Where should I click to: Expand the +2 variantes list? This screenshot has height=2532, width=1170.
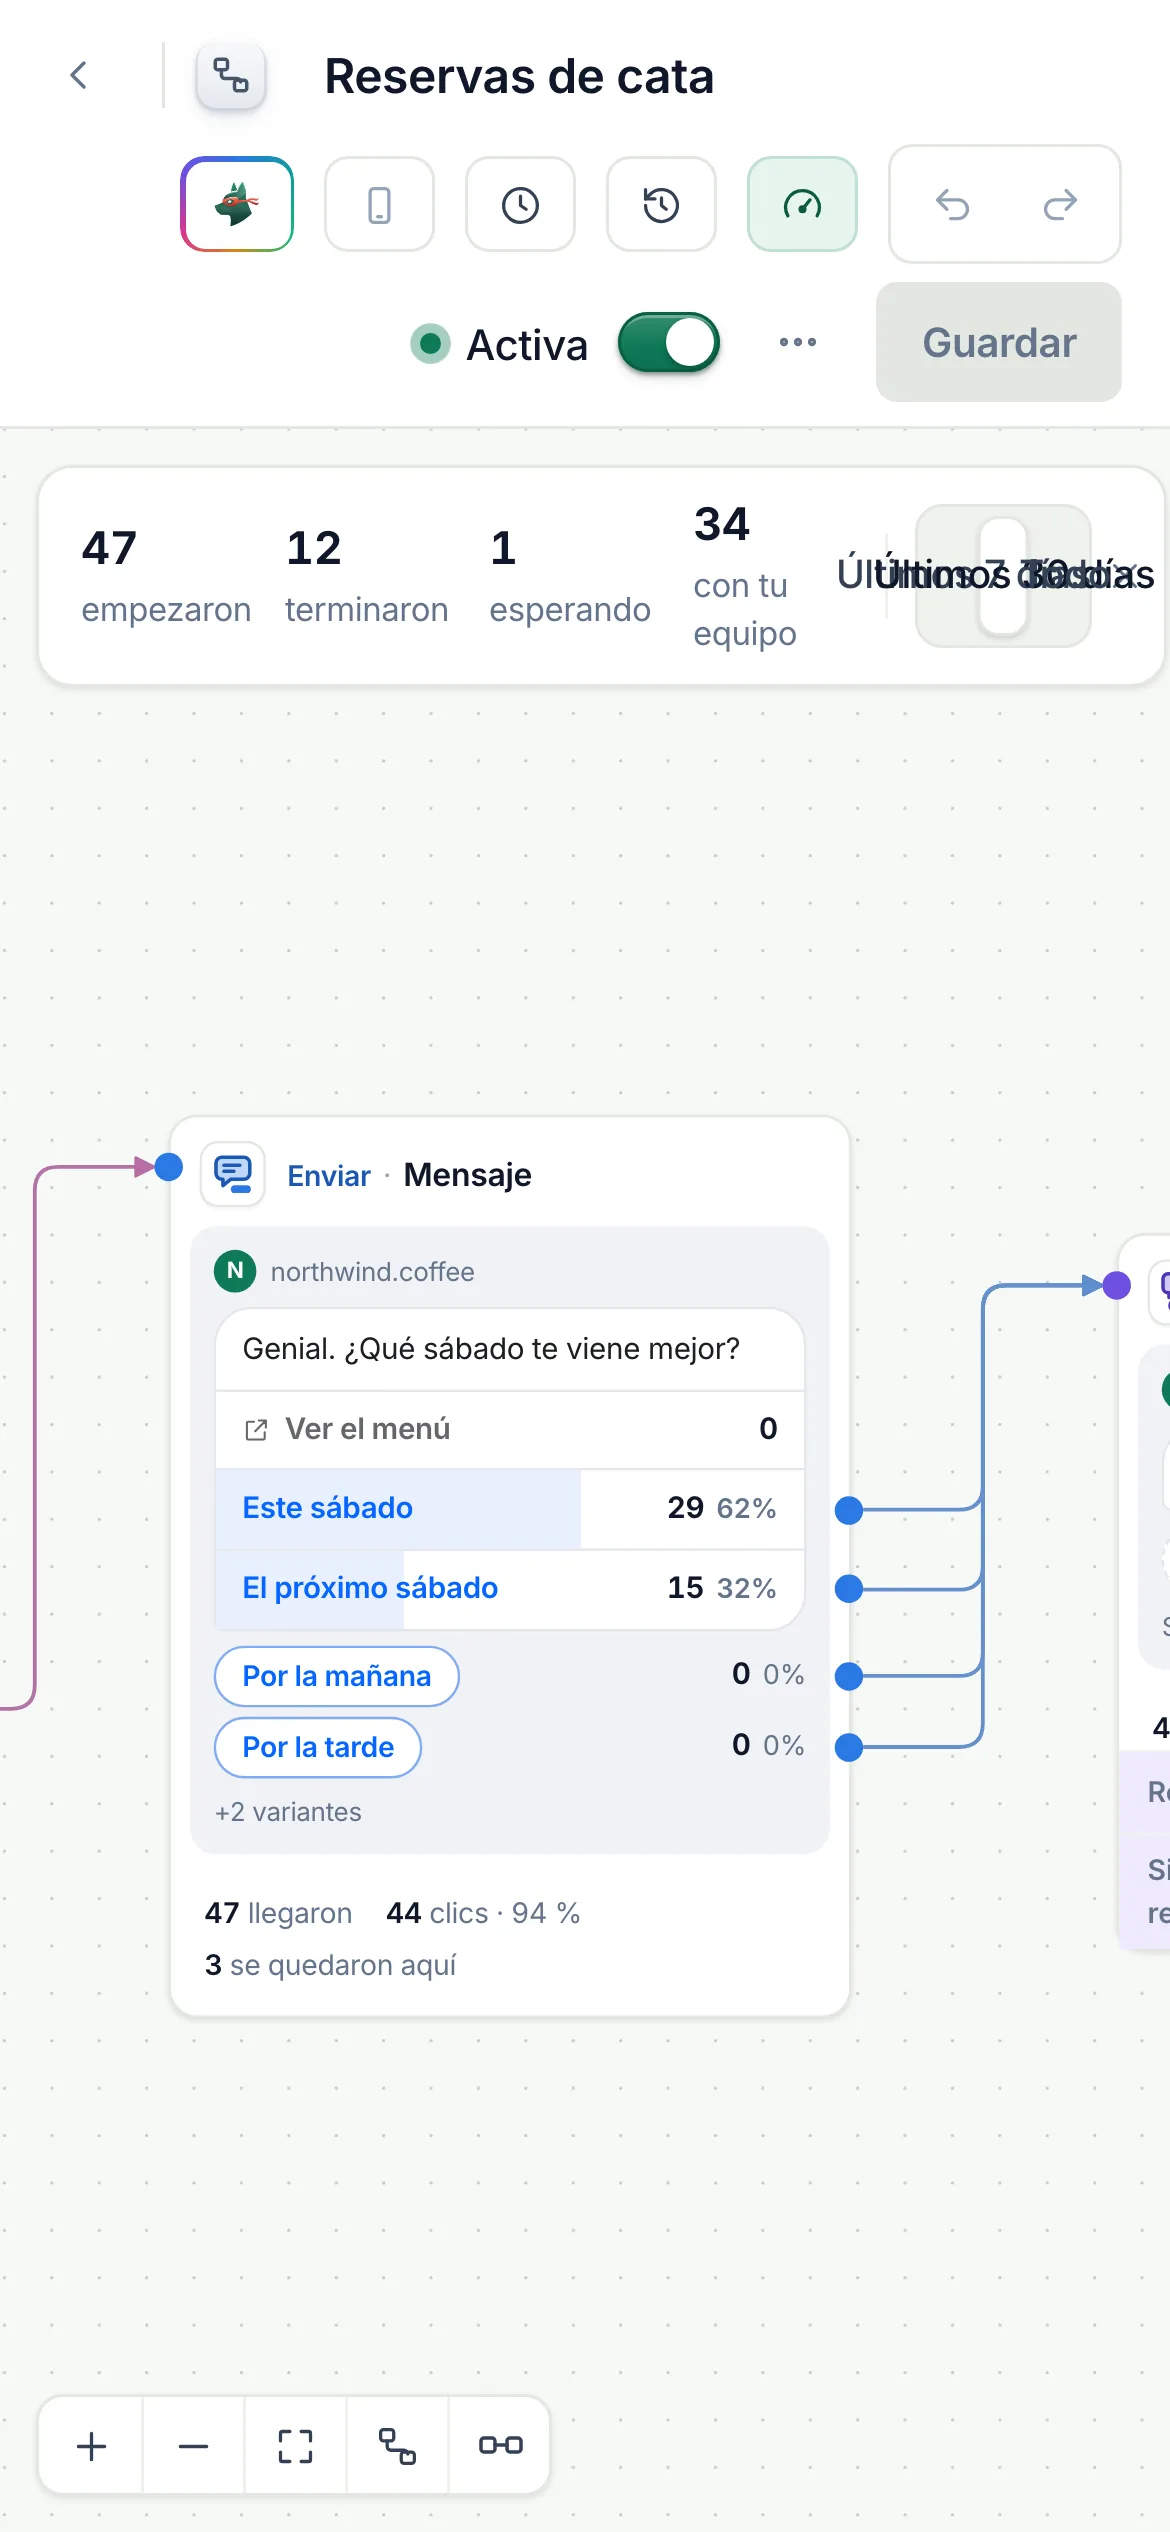pyautogui.click(x=288, y=1812)
